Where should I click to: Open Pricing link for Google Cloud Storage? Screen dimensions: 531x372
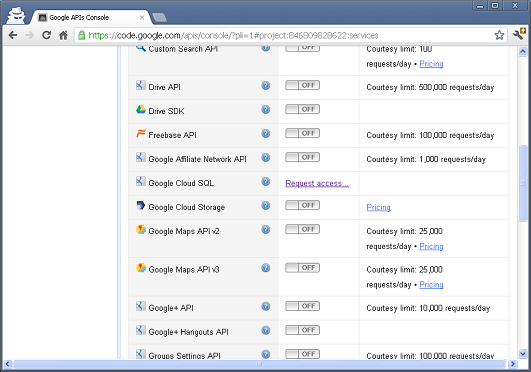coord(378,207)
